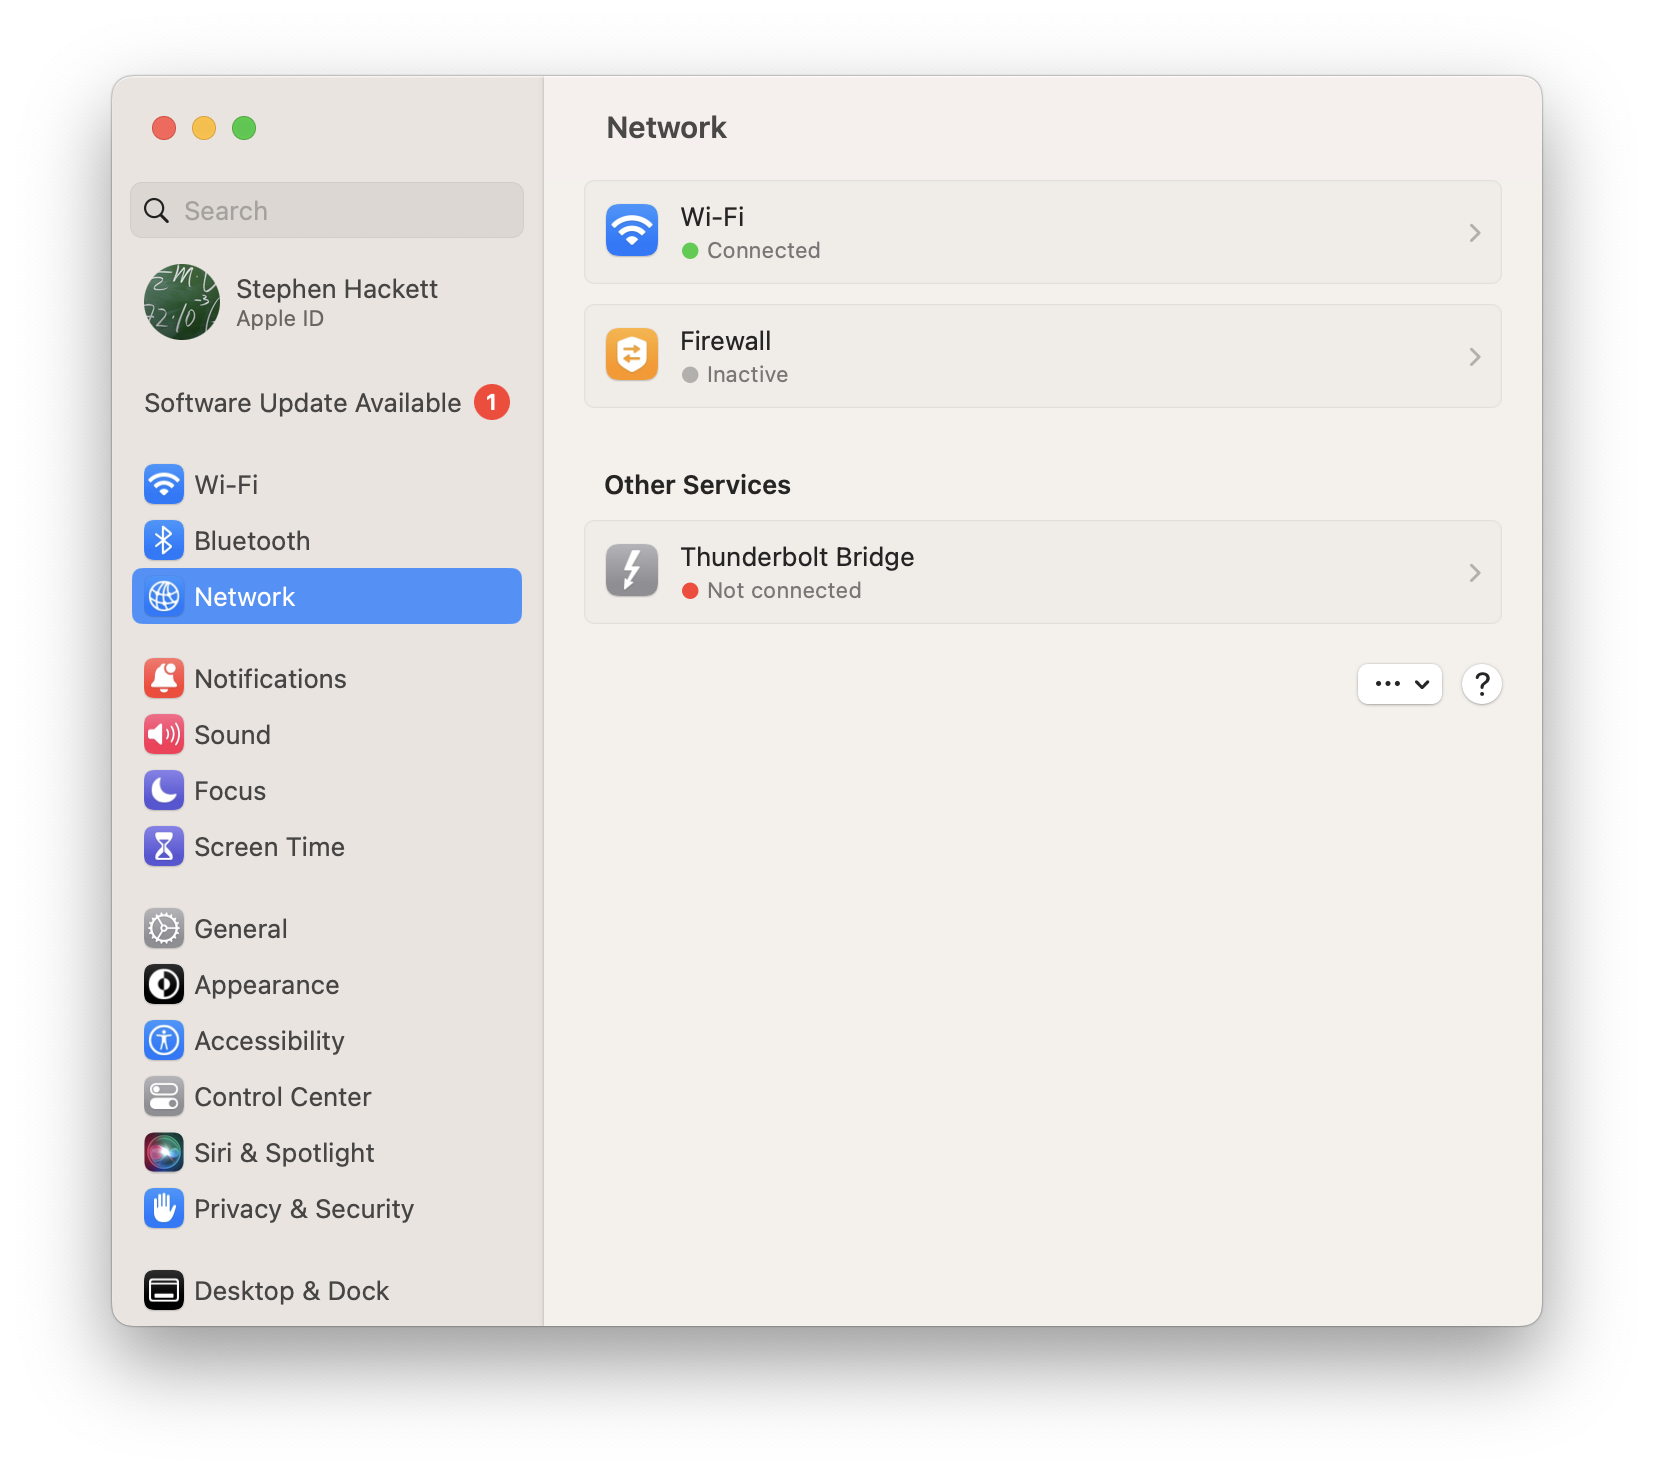Open Notifications via its bell icon
This screenshot has height=1474, width=1654.
164,679
